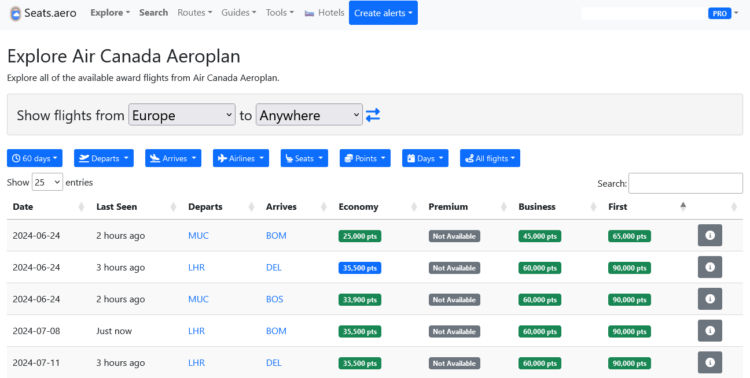Click the Seats.aero logo
Image resolution: width=750 pixels, height=378 pixels.
click(x=43, y=13)
